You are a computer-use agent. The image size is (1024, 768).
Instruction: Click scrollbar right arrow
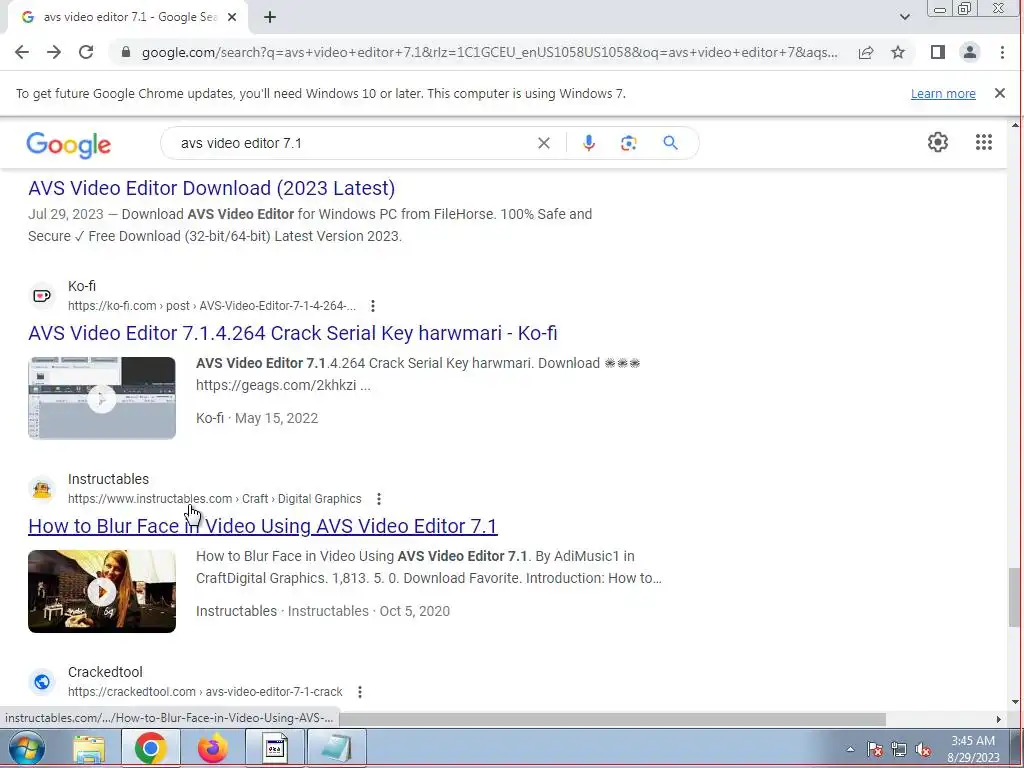click(999, 719)
